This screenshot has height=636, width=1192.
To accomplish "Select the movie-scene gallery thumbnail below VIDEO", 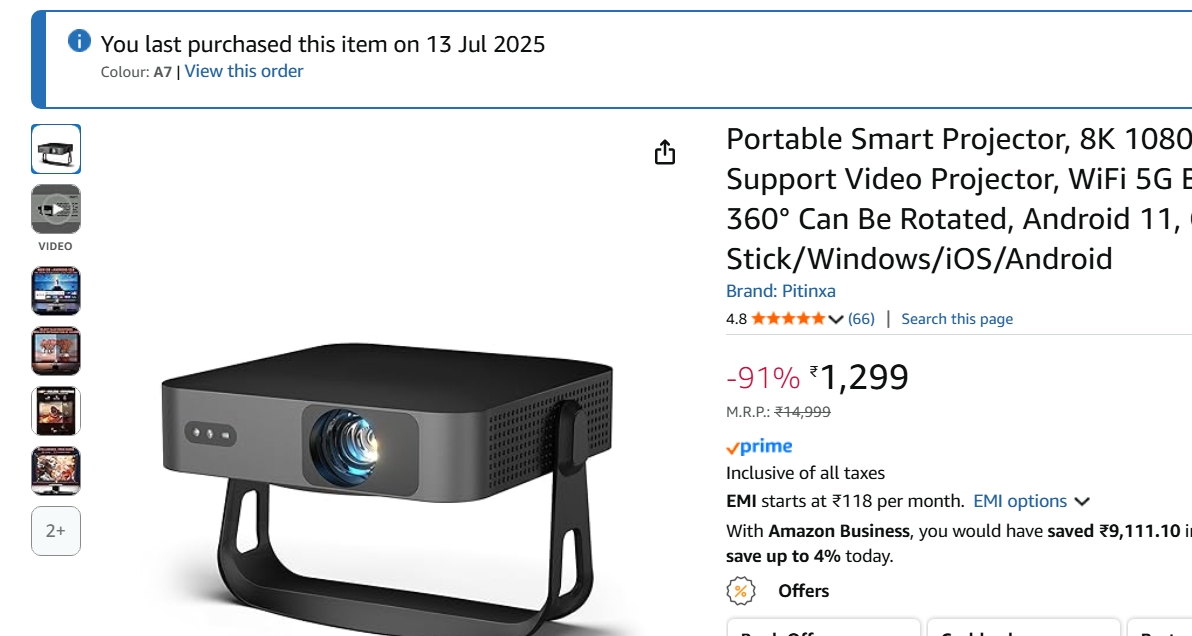I will [56, 290].
